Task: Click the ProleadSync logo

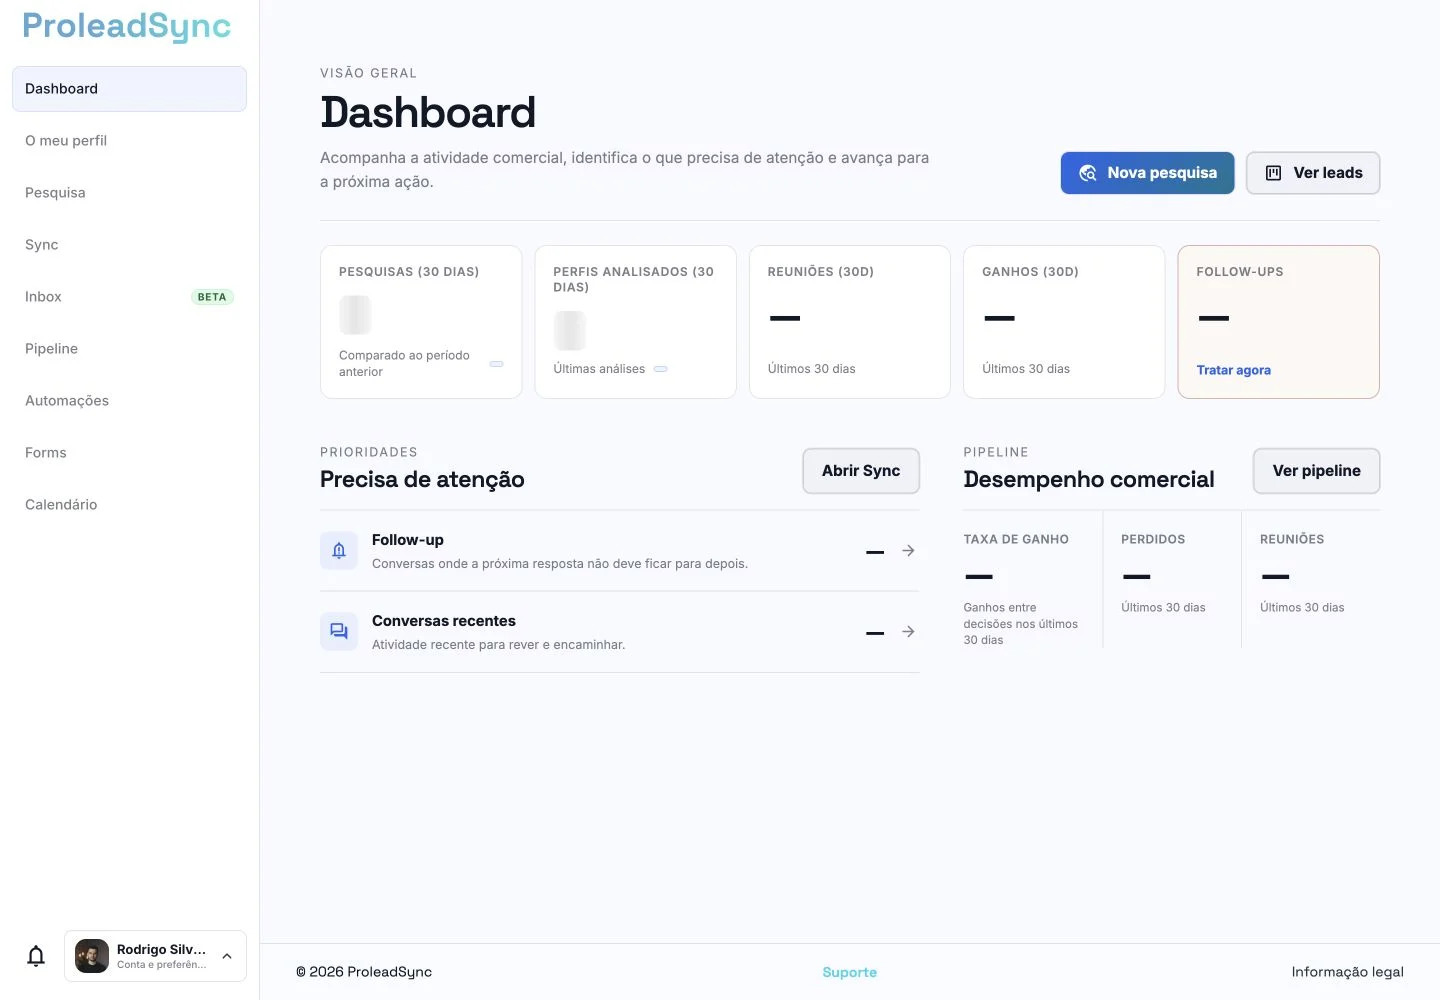Action: pyautogui.click(x=127, y=26)
